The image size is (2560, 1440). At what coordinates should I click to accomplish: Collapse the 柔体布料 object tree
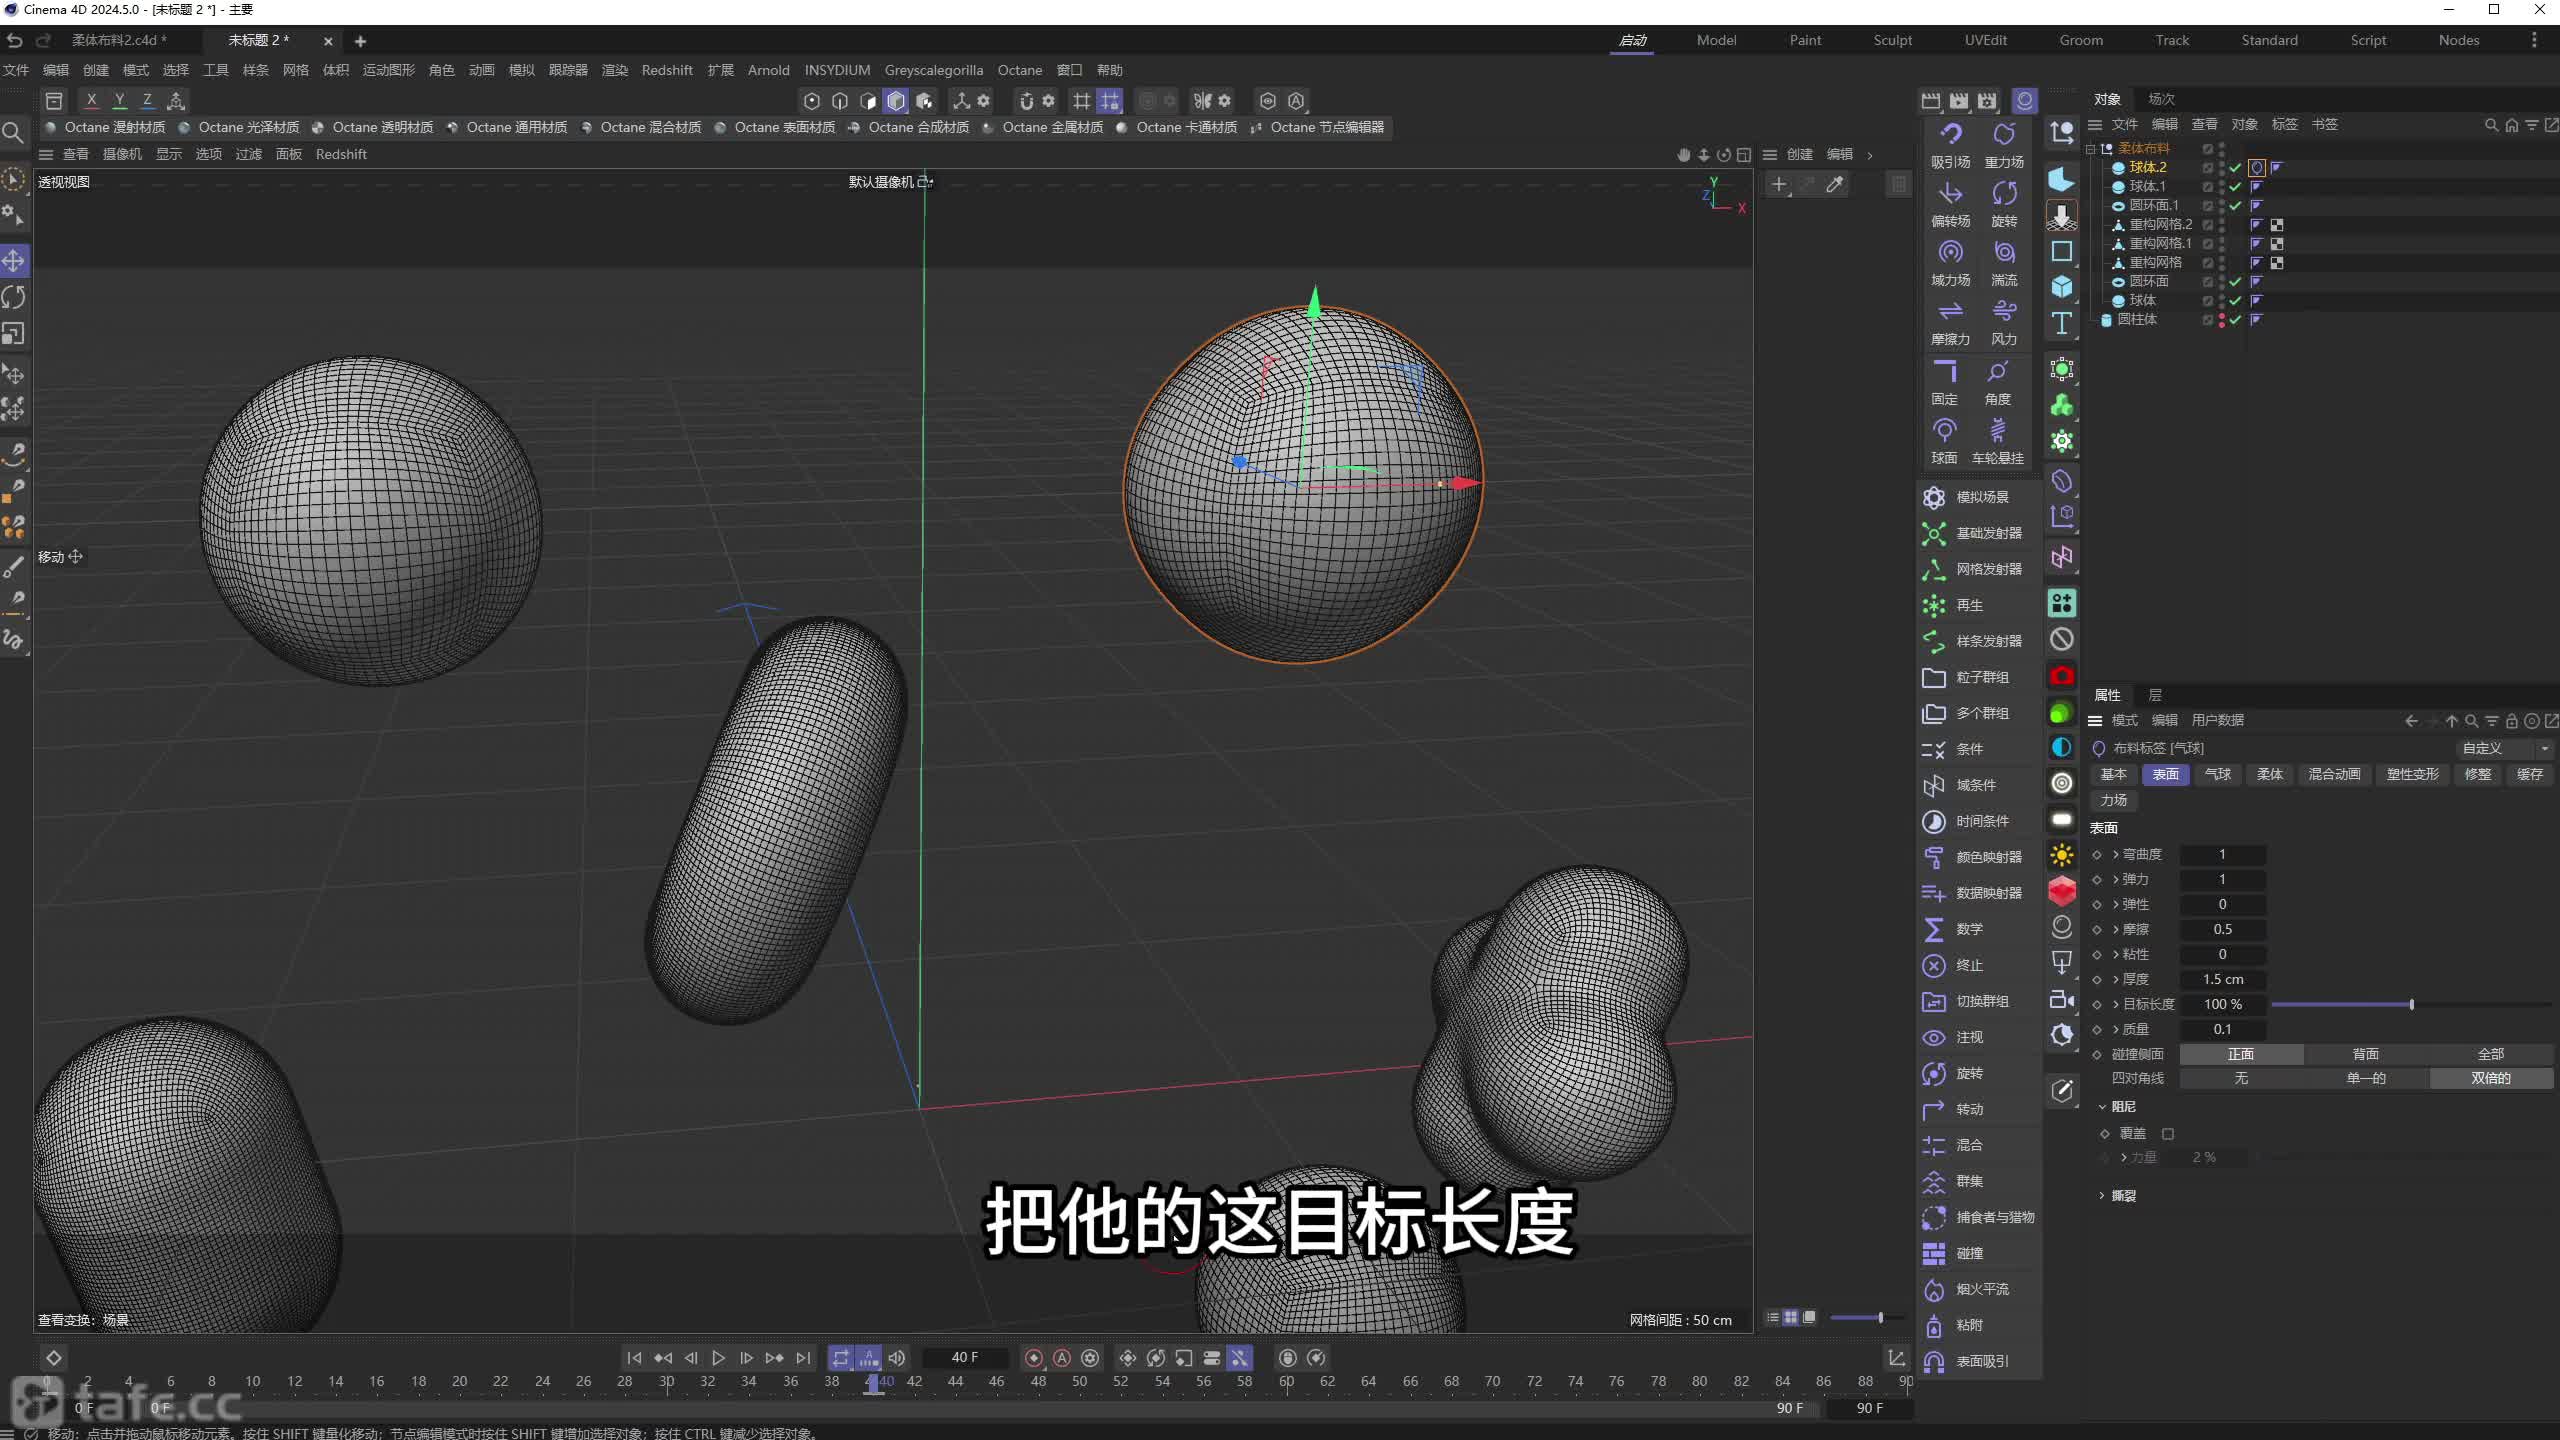click(2090, 148)
